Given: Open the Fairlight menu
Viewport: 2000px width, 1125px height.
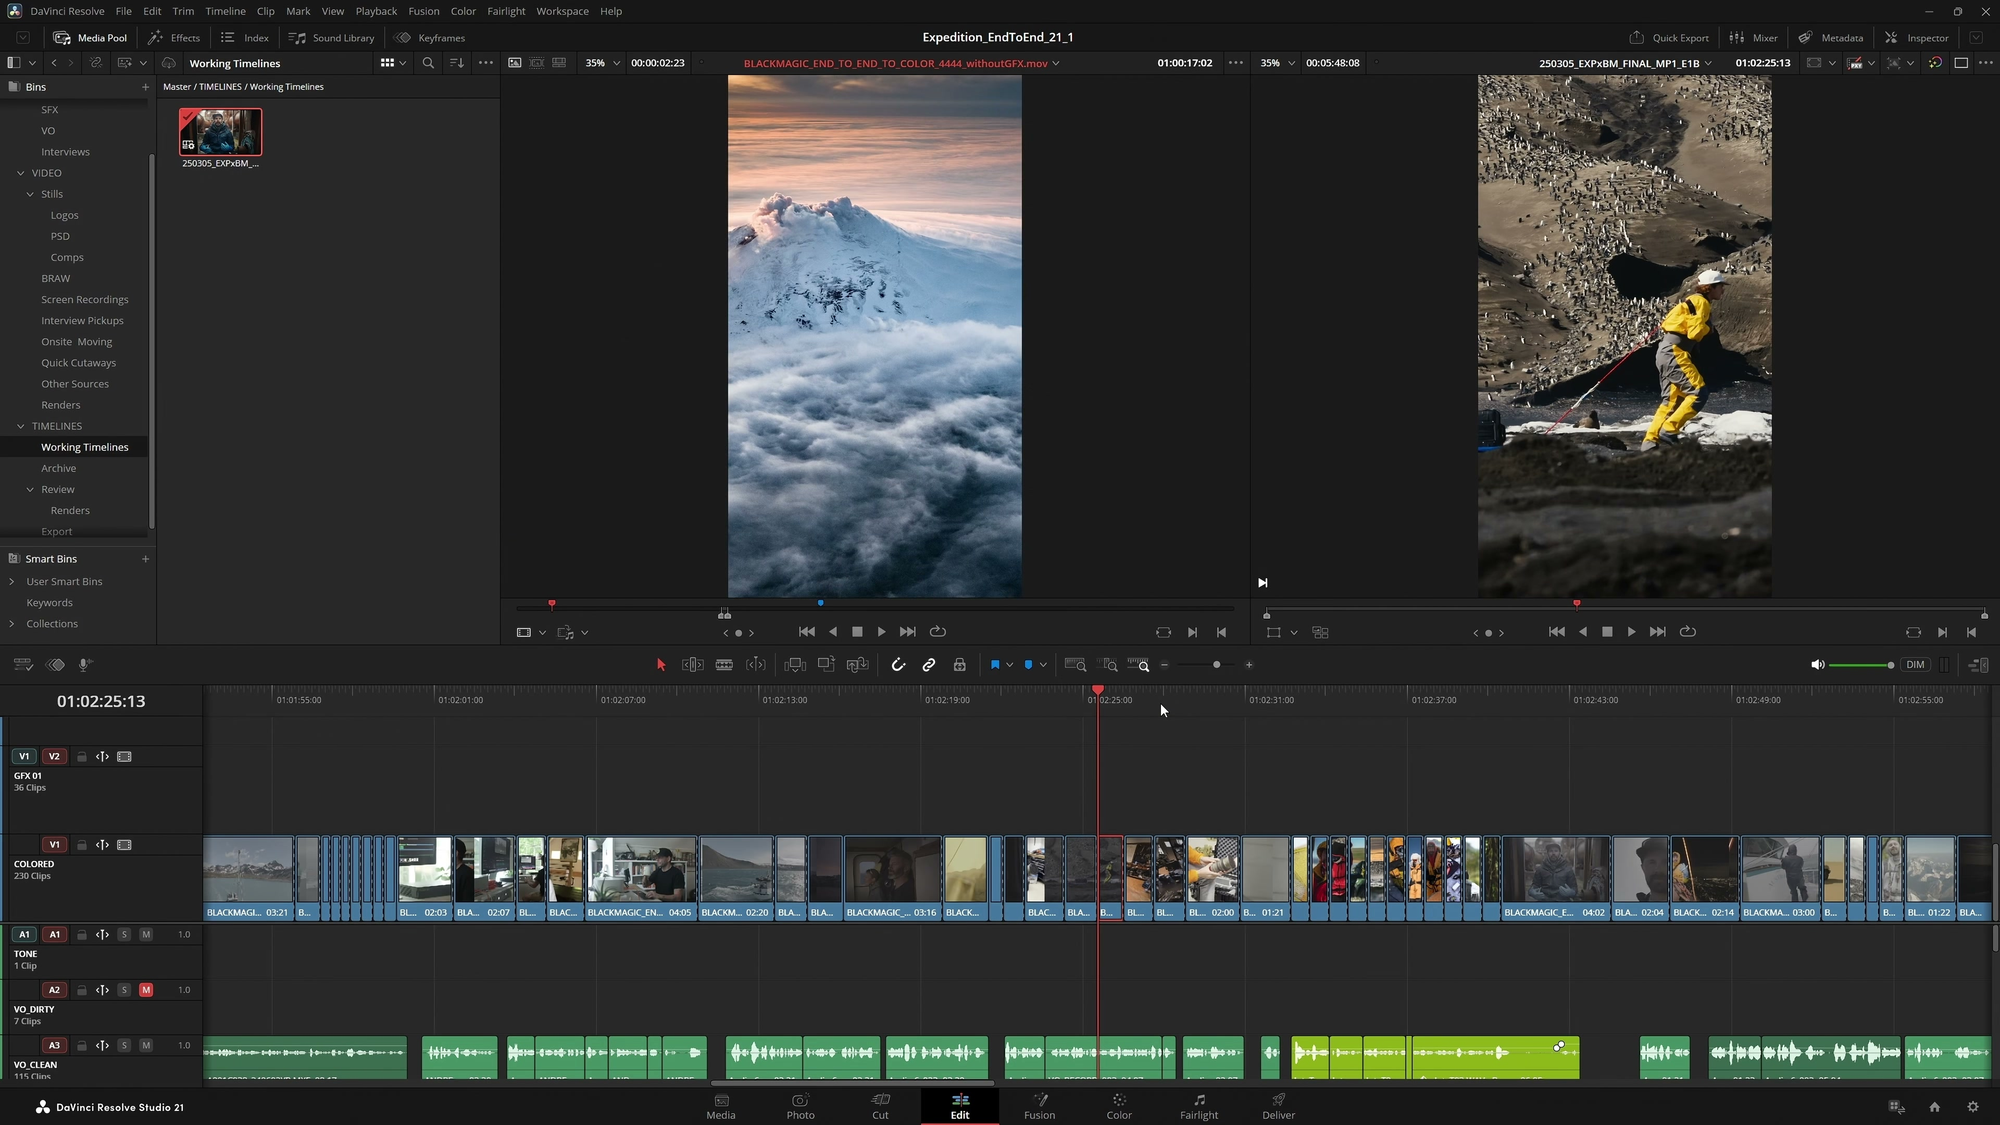Looking at the screenshot, I should pyautogui.click(x=506, y=11).
